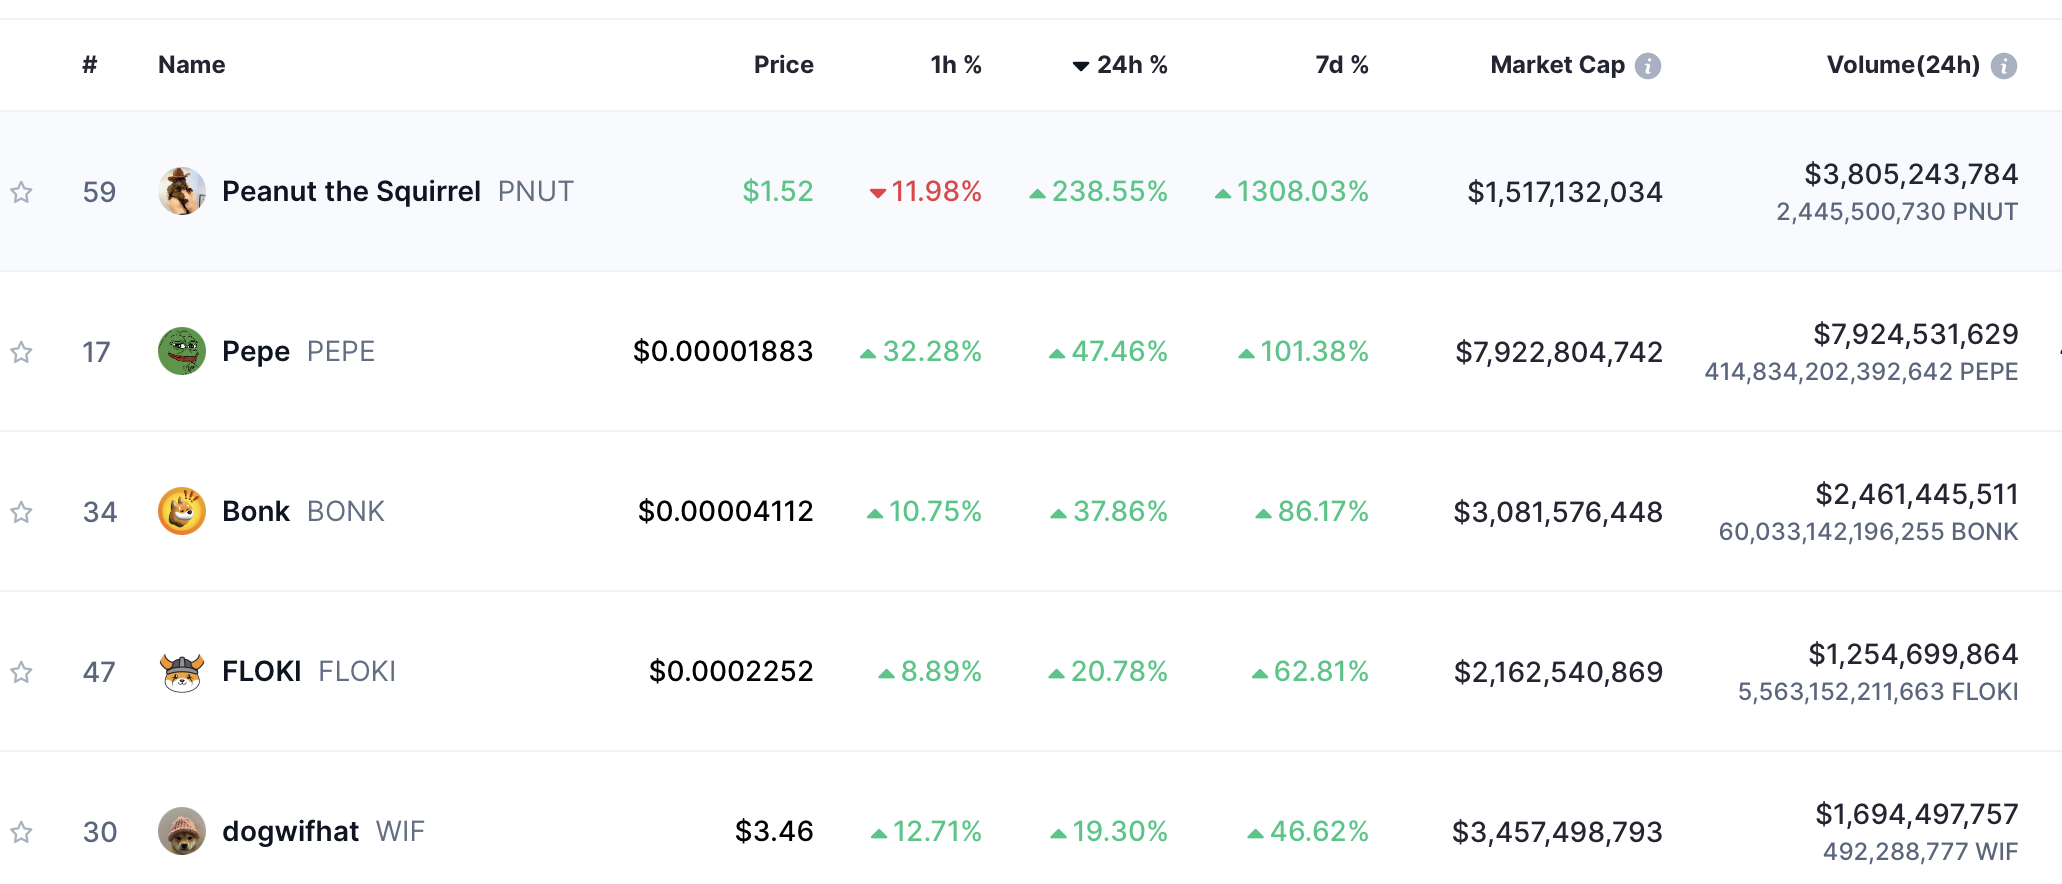
Task: Sort the table by 1h % header
Action: [955, 65]
